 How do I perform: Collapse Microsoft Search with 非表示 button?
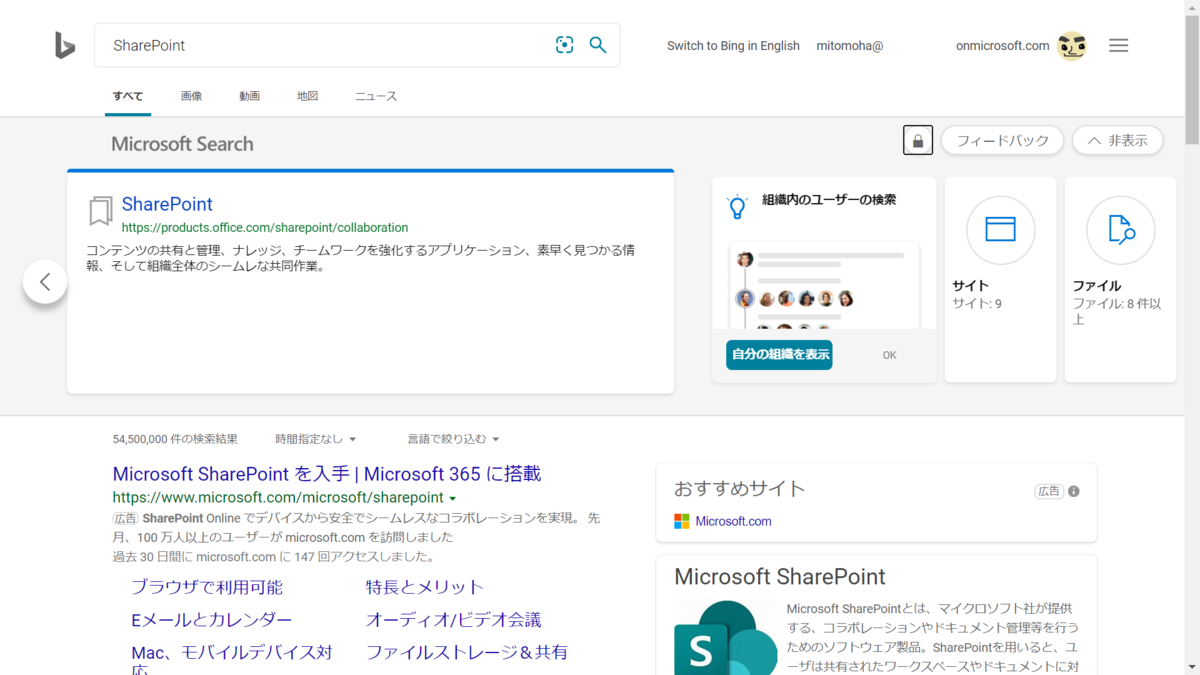[1117, 141]
